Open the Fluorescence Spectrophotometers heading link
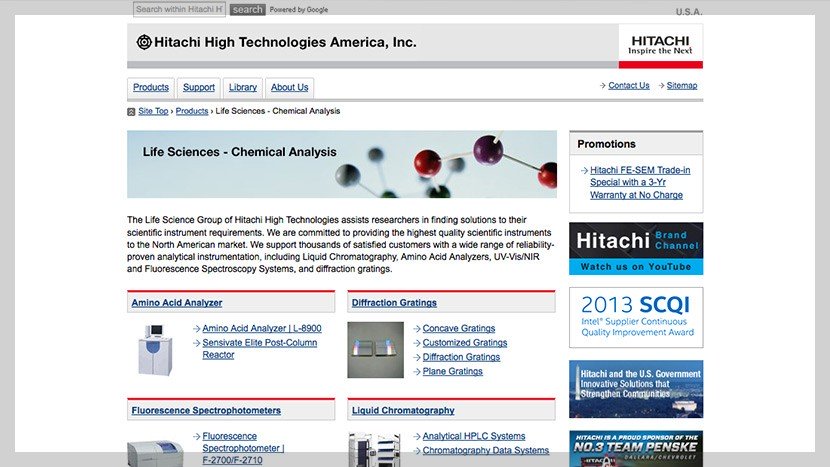The height and width of the screenshot is (467, 830). tap(206, 410)
